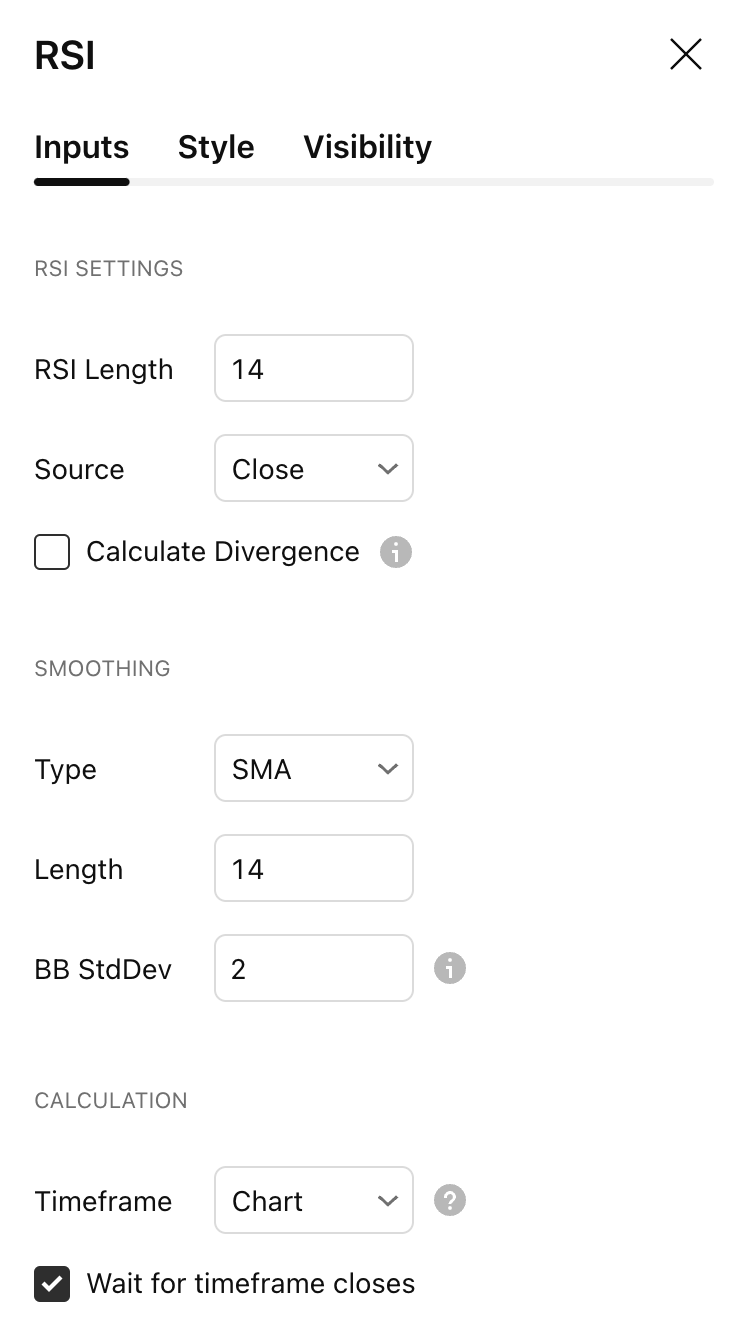Switch to the Style tab
The image size is (748, 1338).
(x=216, y=147)
